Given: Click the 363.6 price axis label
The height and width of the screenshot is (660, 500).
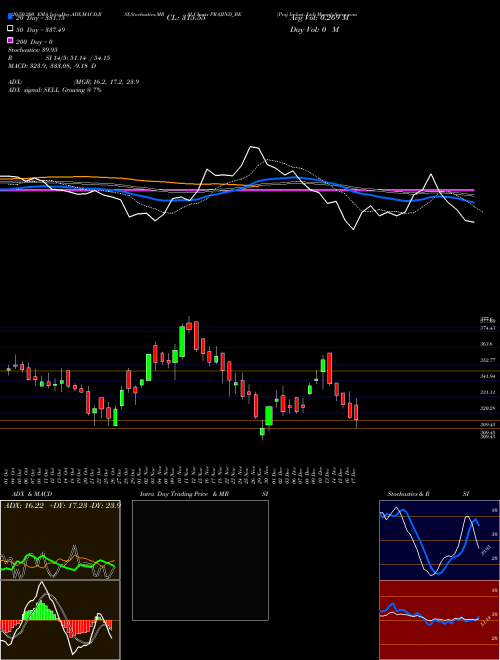Looking at the screenshot, I should (x=488, y=344).
